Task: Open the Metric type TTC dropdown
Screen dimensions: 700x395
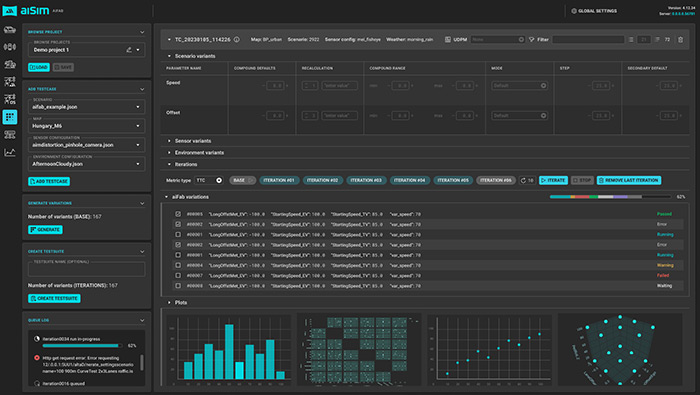Action: tap(208, 180)
